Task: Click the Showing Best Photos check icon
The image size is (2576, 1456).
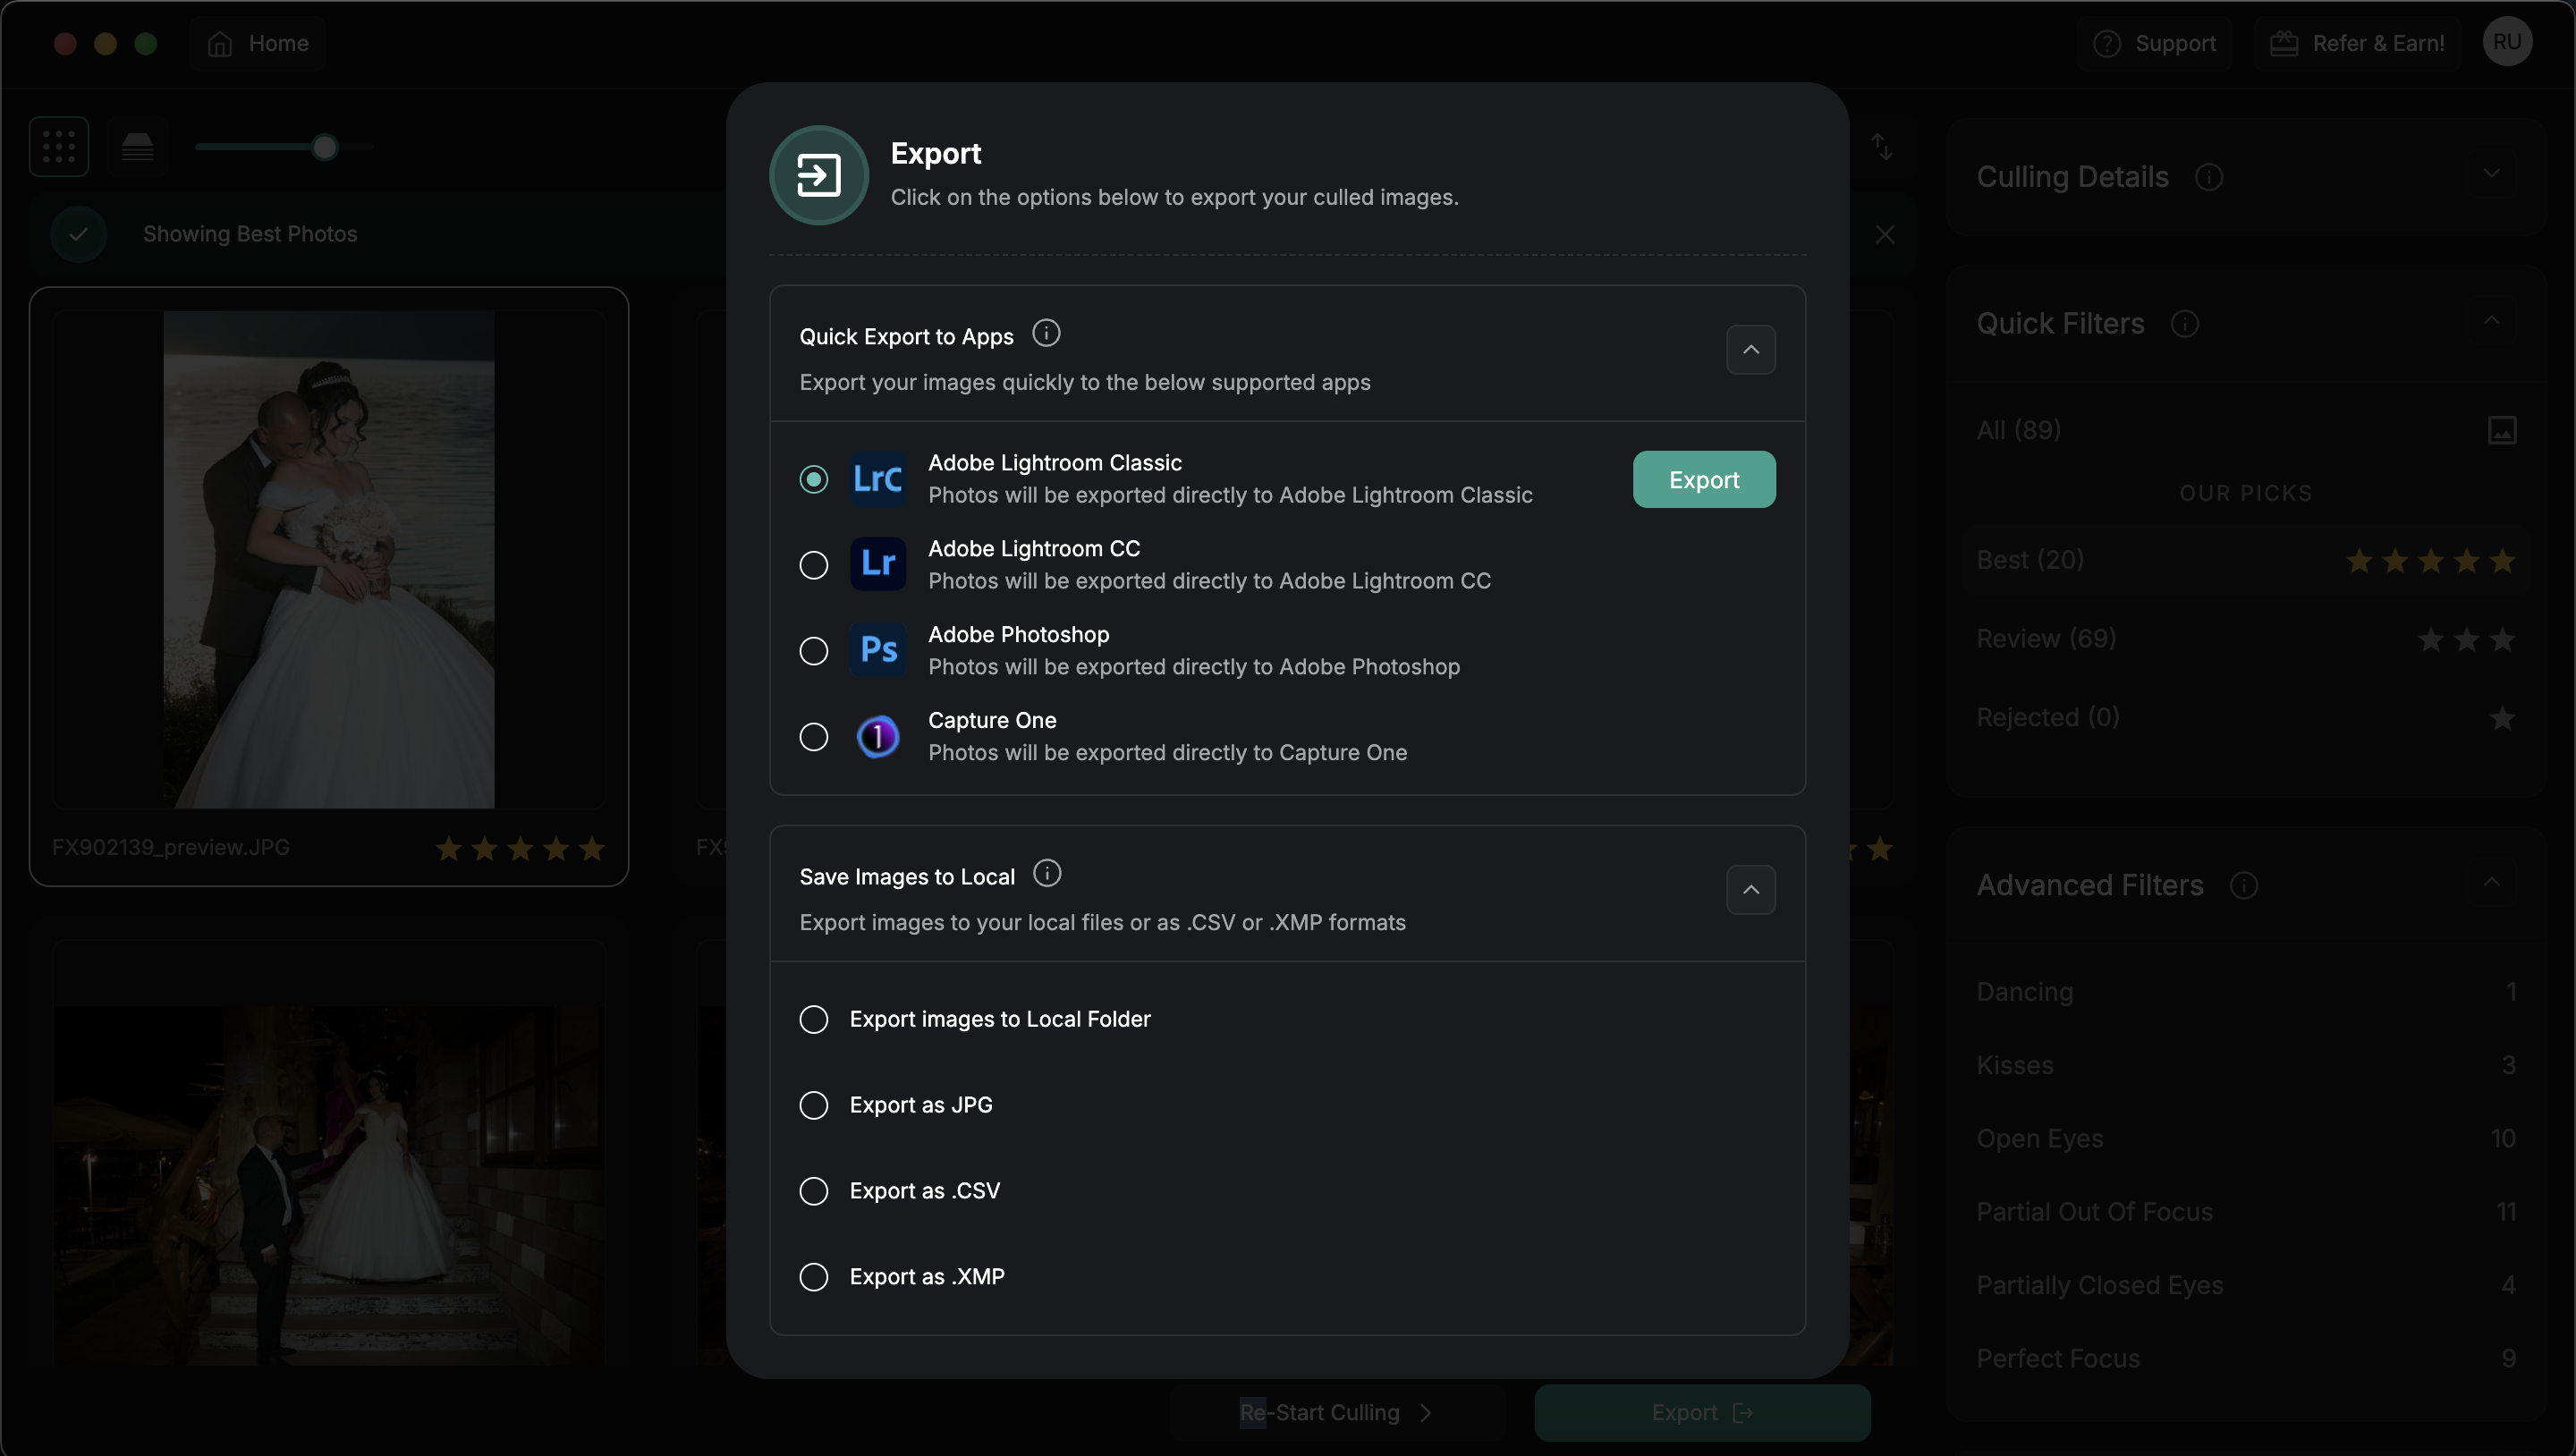Action: click(x=79, y=234)
